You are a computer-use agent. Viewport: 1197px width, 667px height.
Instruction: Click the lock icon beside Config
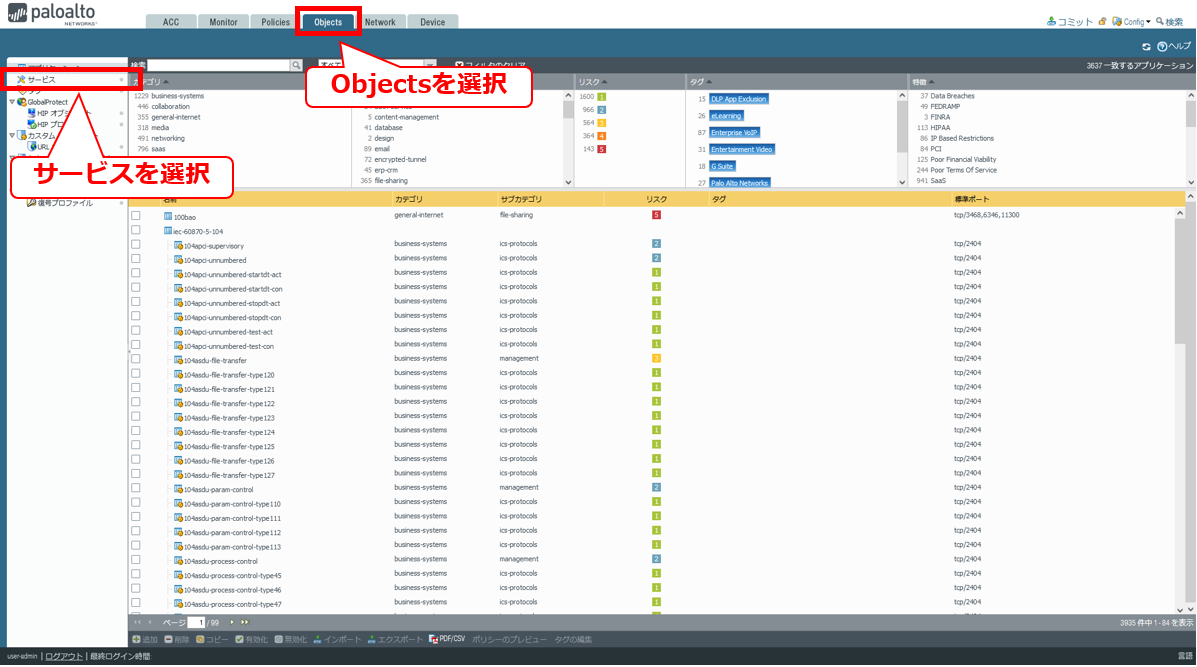point(1102,21)
